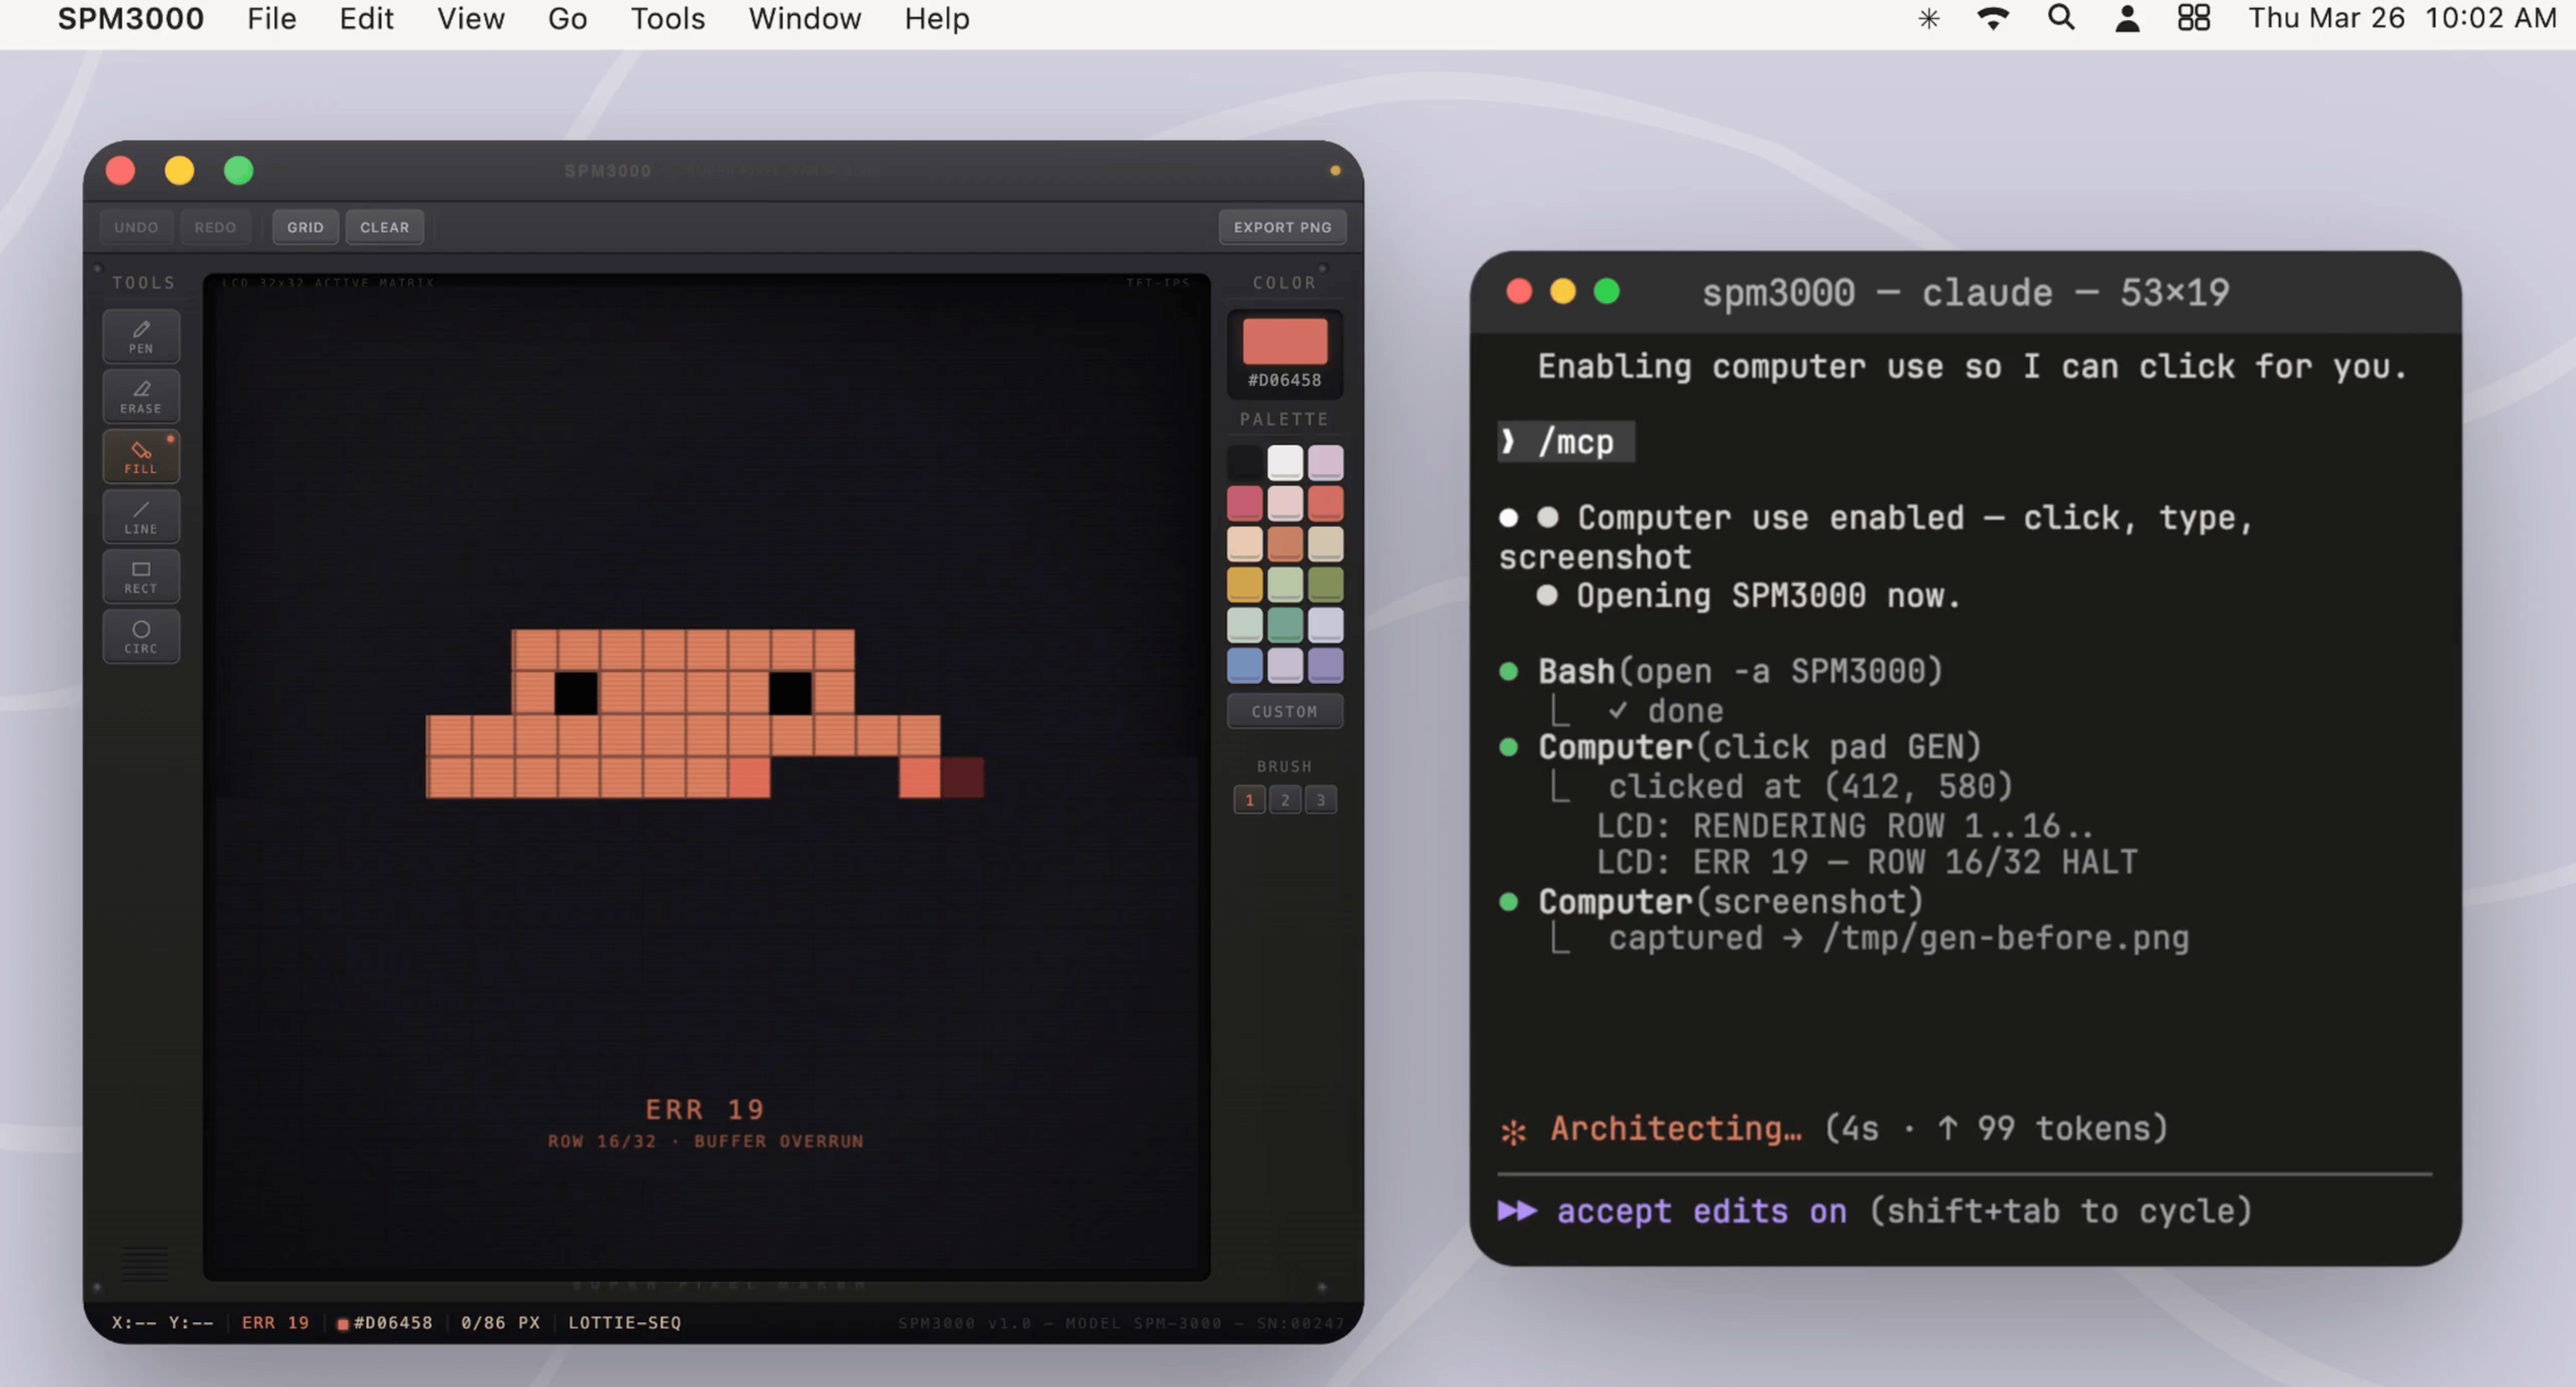2576x1387 pixels.
Task: Select the Pen tool
Action: point(141,336)
